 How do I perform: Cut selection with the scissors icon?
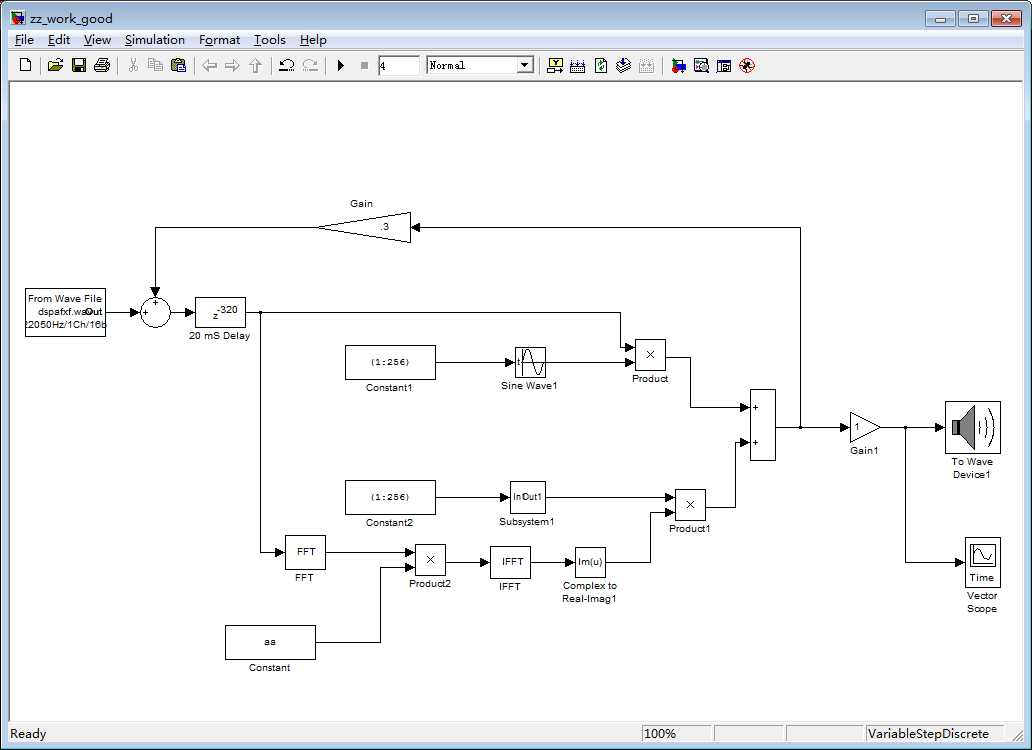pyautogui.click(x=133, y=65)
